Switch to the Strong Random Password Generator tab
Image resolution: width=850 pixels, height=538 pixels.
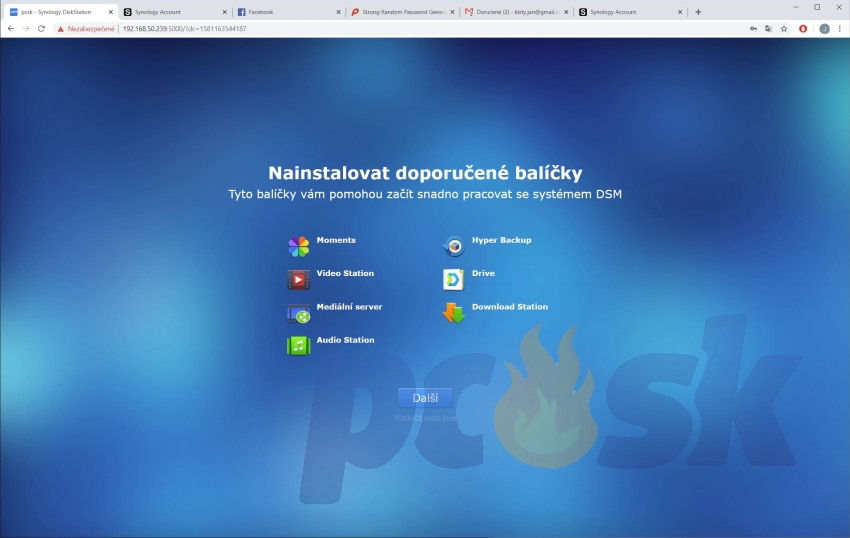(x=403, y=12)
